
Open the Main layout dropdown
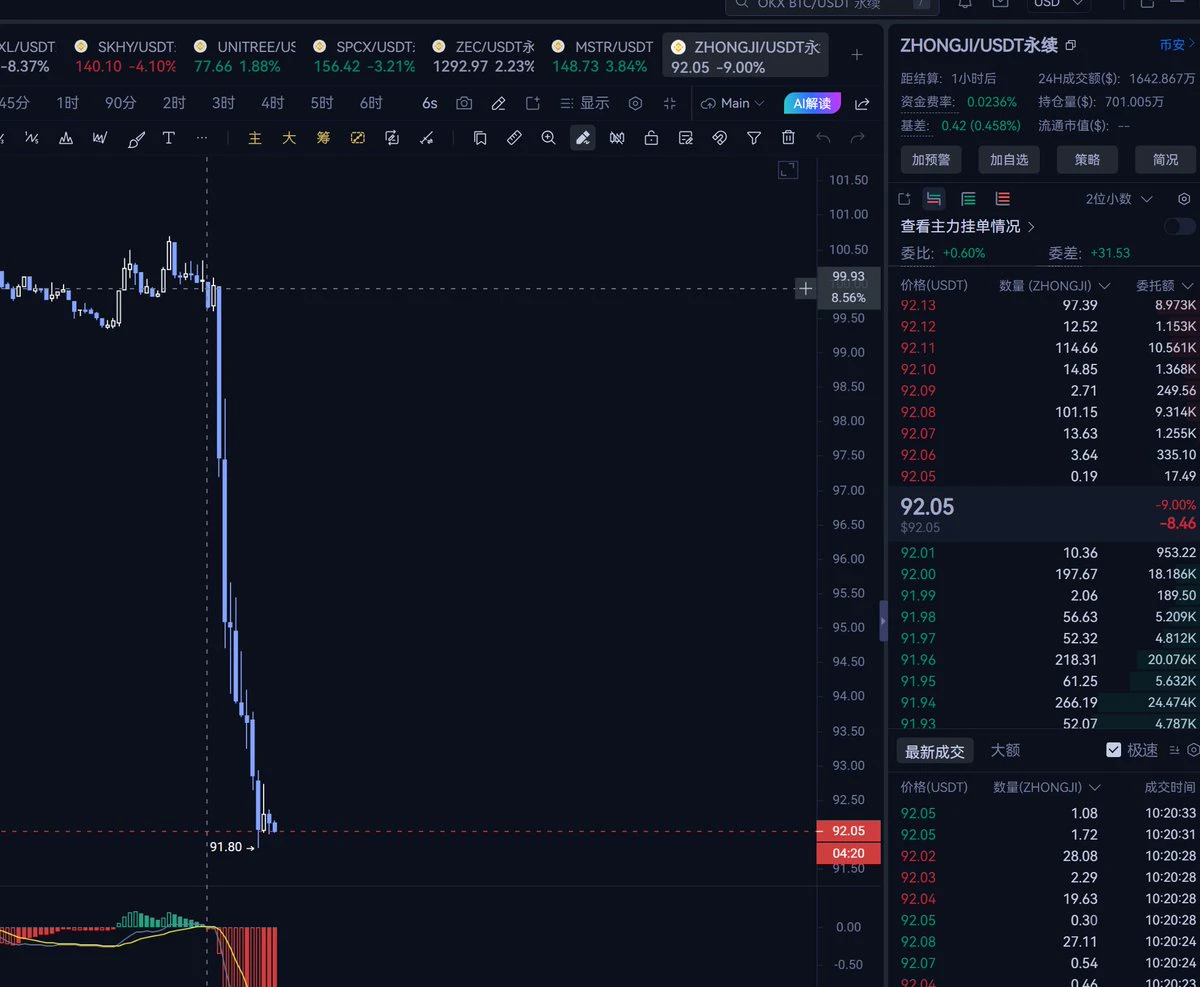[x=733, y=103]
